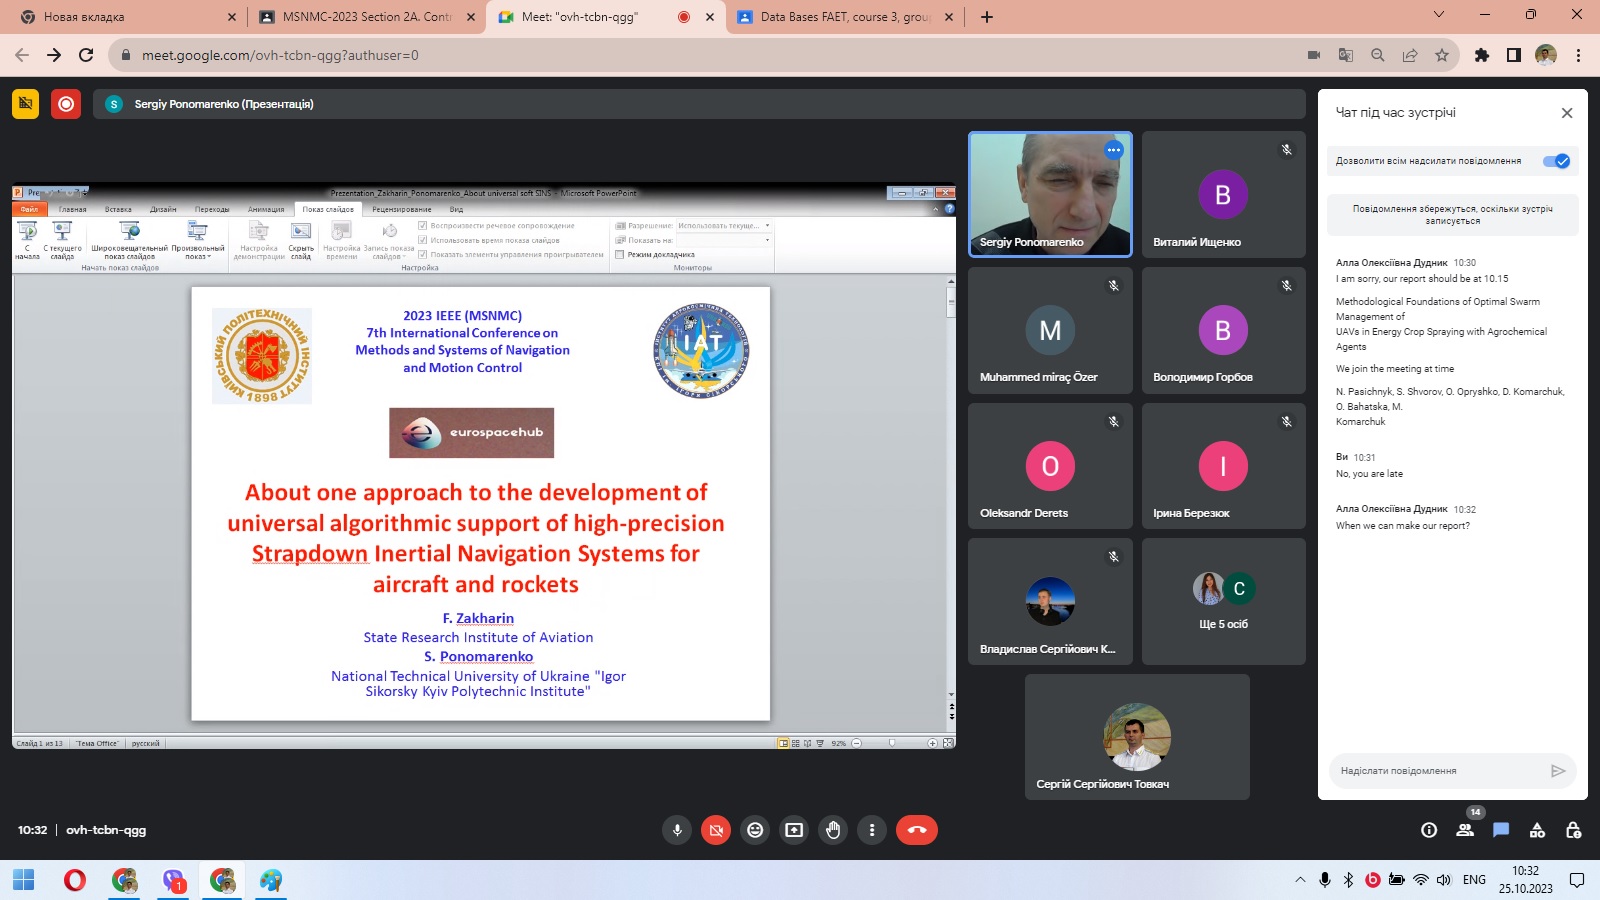Leave the call with red hangup button
The width and height of the screenshot is (1600, 900).
coord(916,830)
